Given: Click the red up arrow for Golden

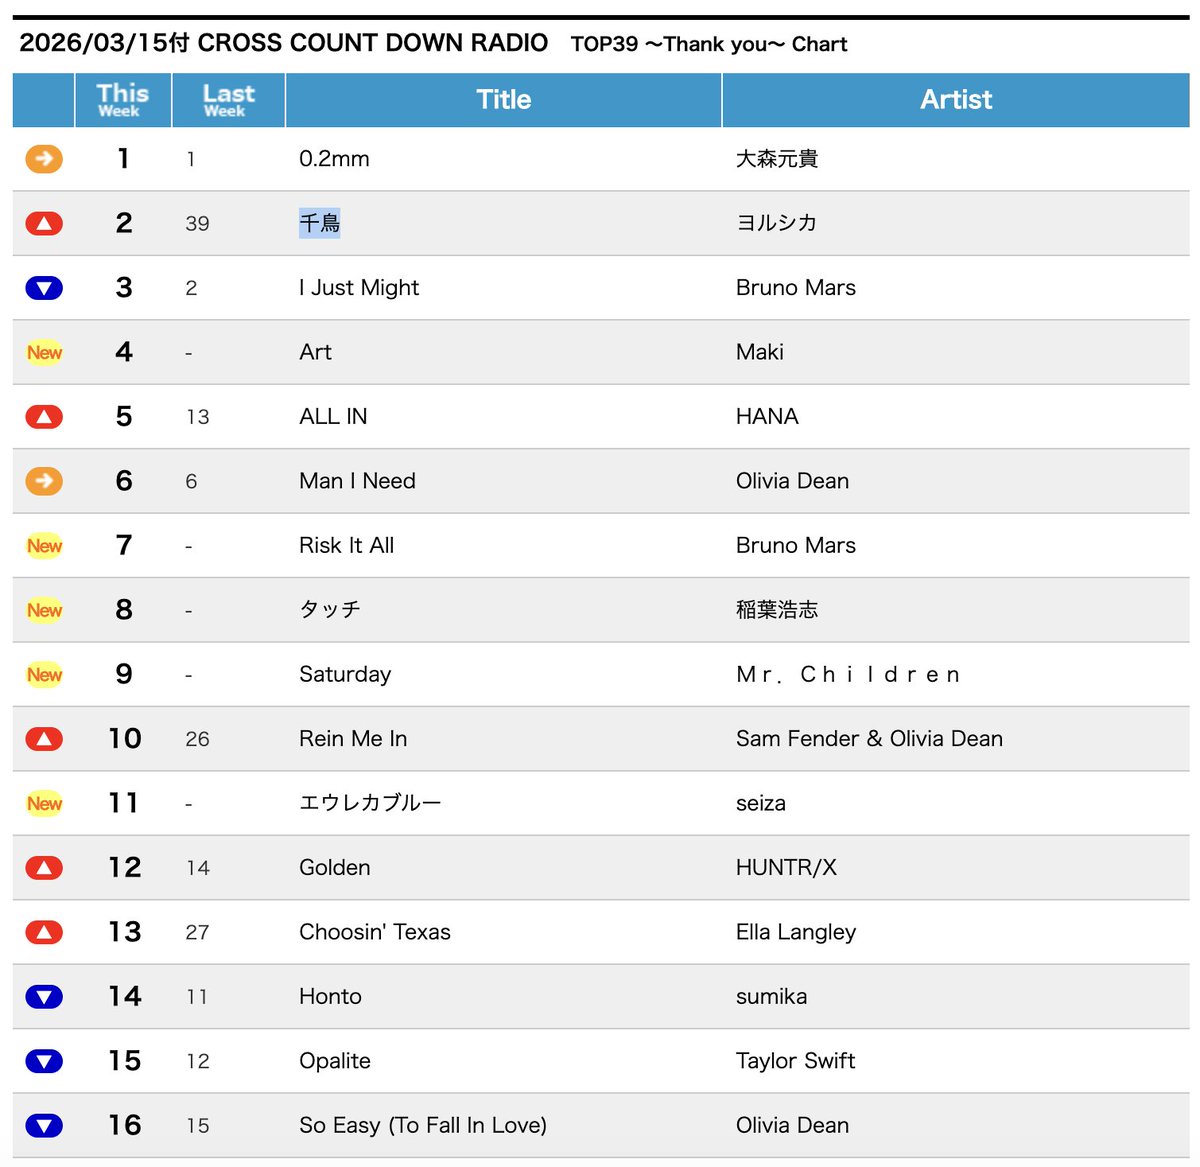Looking at the screenshot, I should 44,868.
